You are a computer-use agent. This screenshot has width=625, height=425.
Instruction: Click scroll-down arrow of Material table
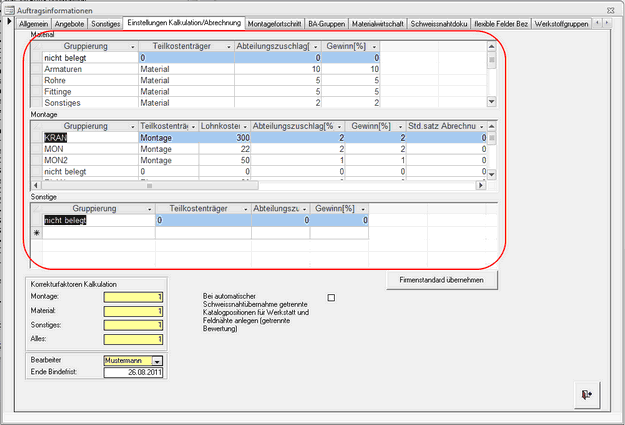490,101
